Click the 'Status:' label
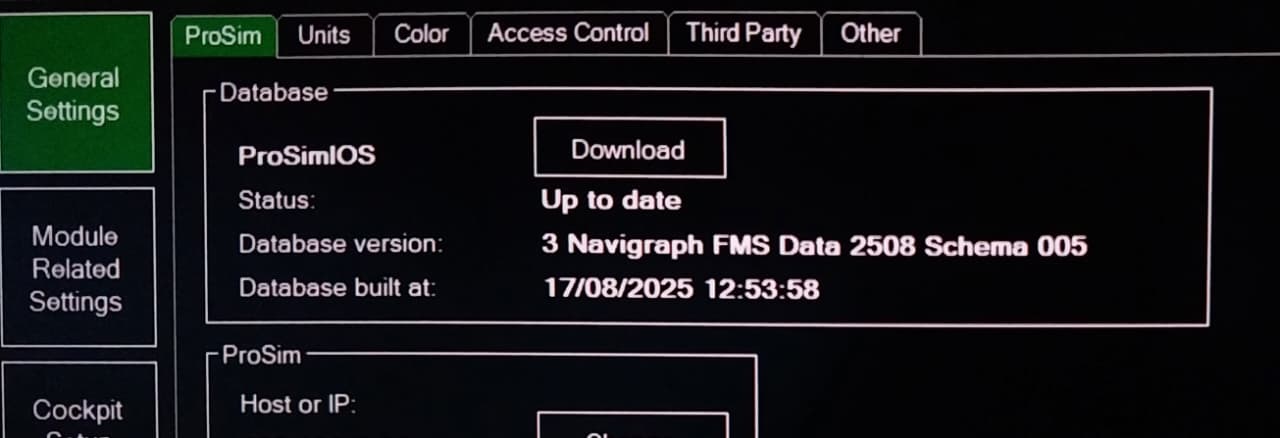The width and height of the screenshot is (1280, 438). [x=276, y=200]
